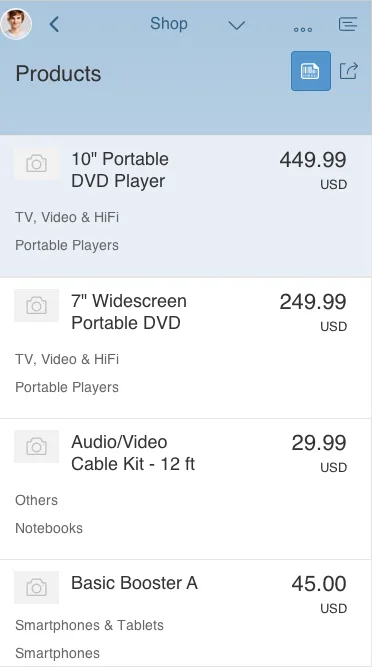Click the DVD Player camera placeholder image
This screenshot has width=372, height=667.
pyautogui.click(x=37, y=164)
